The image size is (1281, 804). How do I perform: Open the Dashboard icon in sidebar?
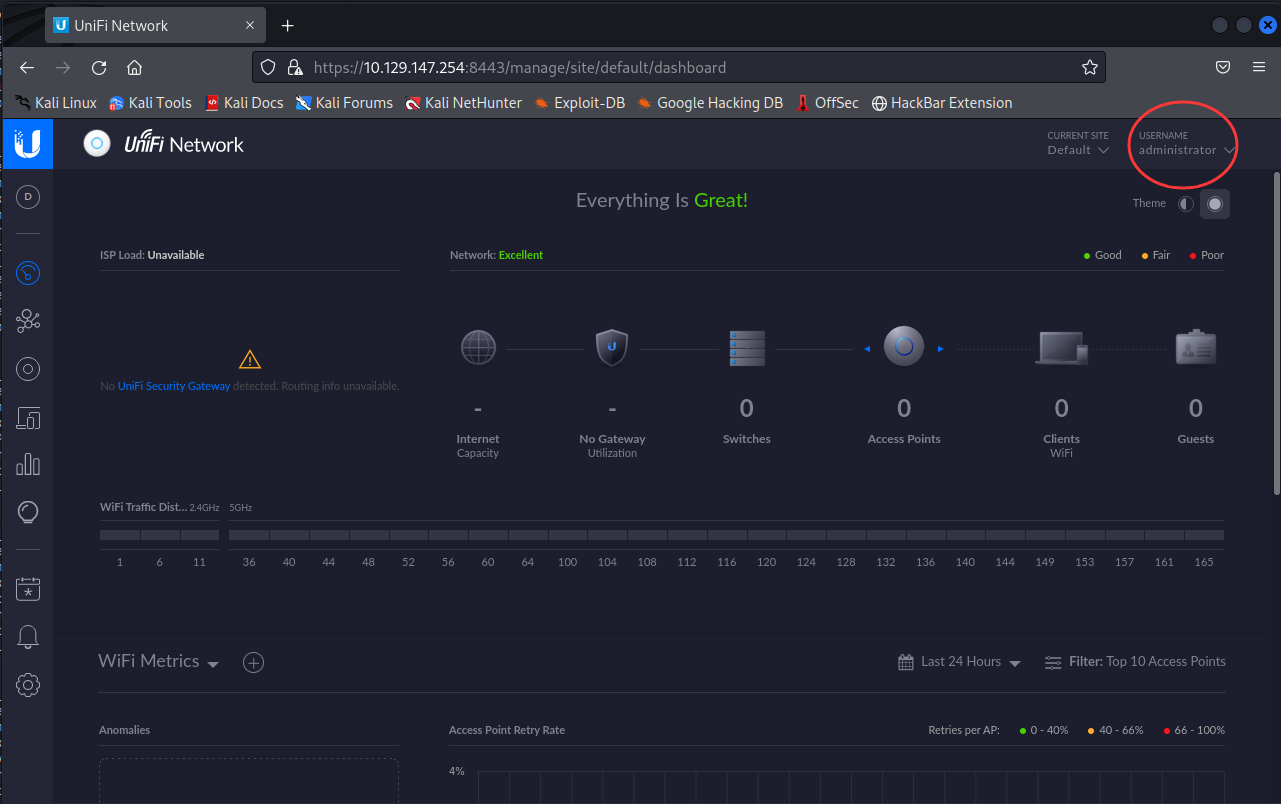(28, 272)
